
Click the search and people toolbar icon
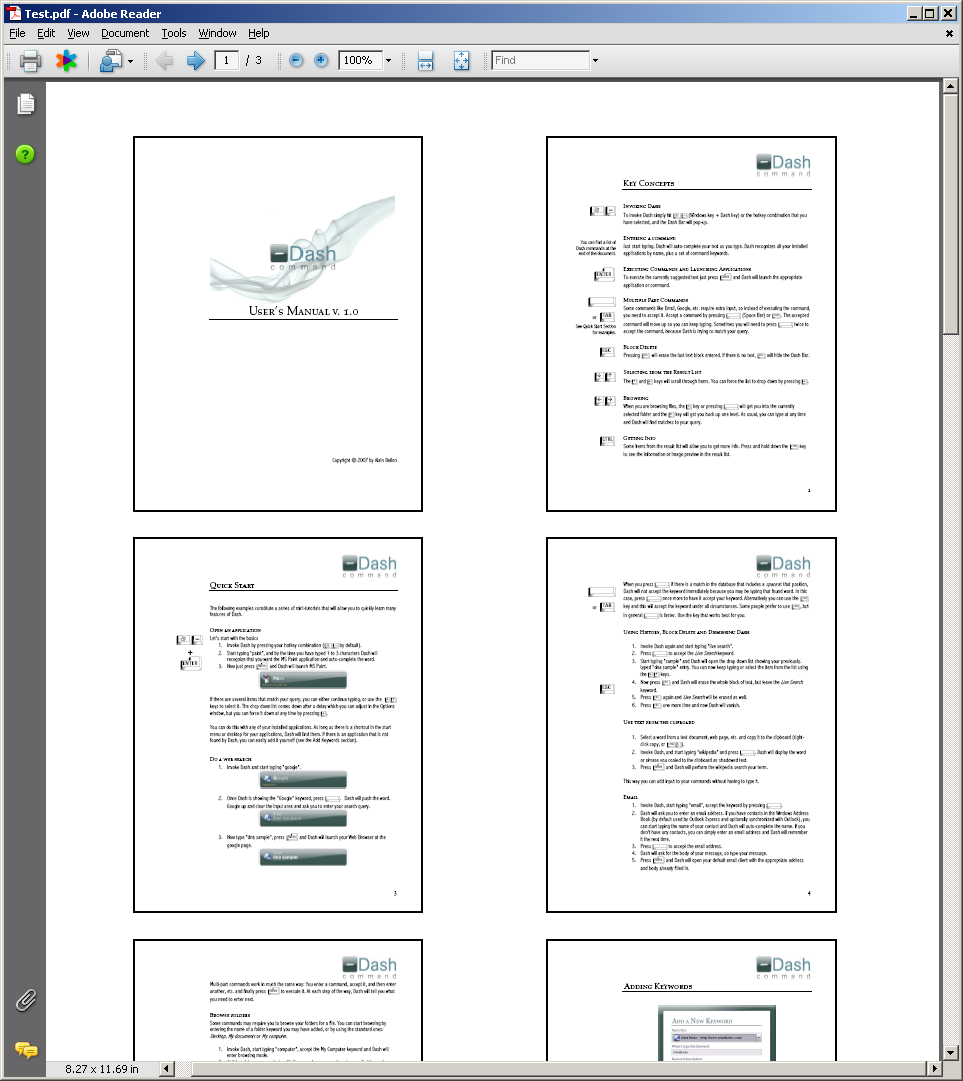click(110, 61)
